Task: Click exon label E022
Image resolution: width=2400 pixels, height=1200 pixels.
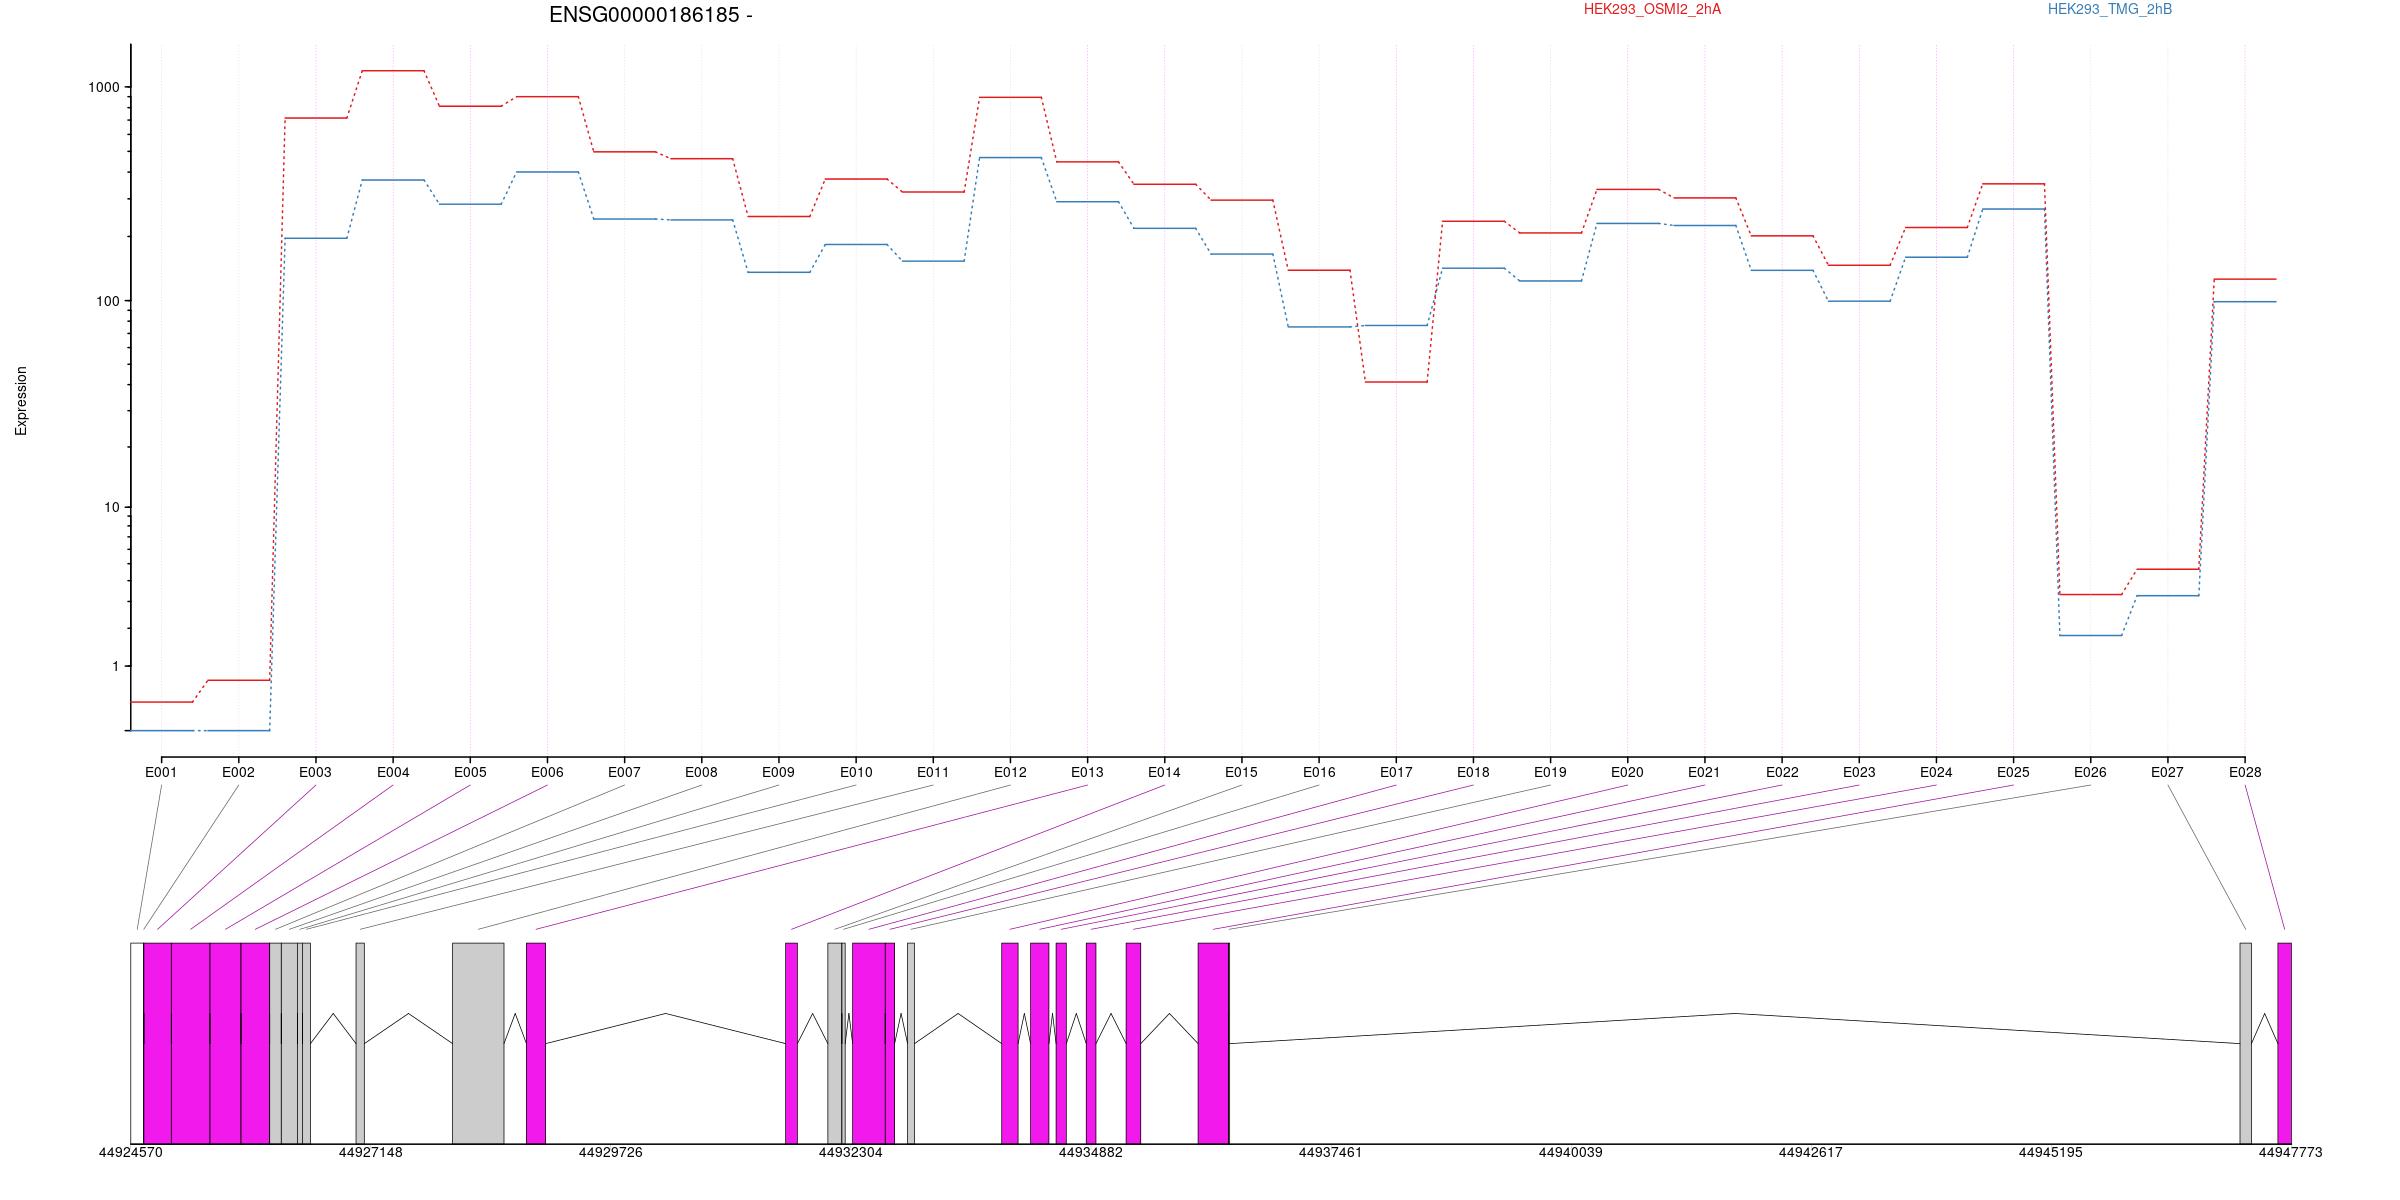Action: tap(1782, 772)
